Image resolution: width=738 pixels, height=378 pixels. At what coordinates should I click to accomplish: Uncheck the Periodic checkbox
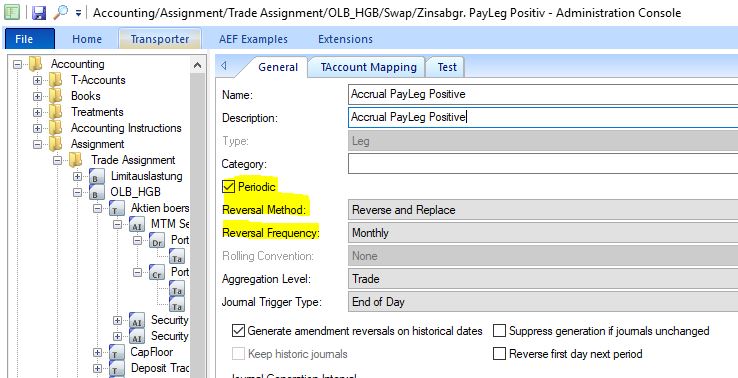tap(229, 186)
